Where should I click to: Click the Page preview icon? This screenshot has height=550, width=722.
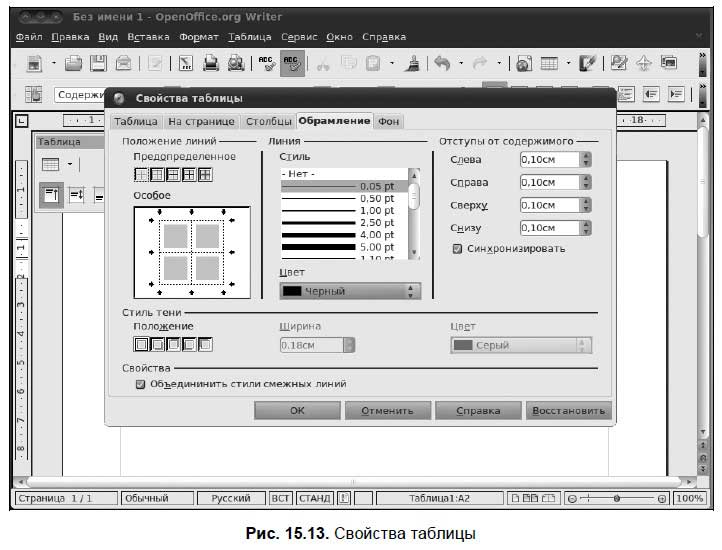236,64
